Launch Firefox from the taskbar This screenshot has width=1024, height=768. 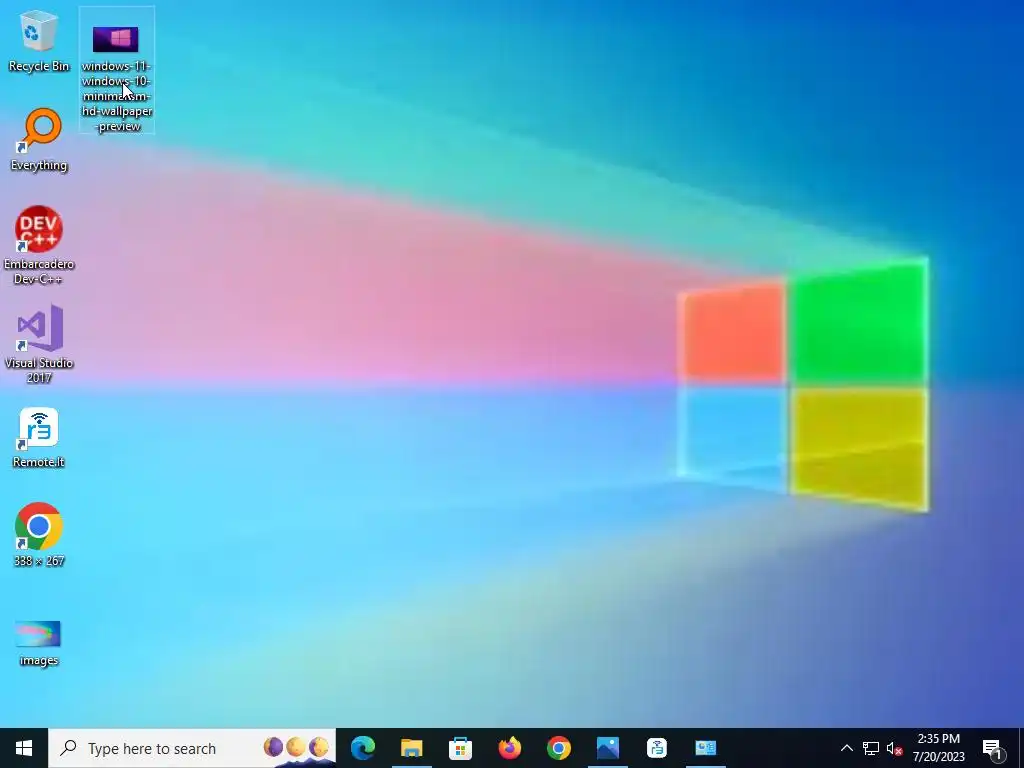click(509, 748)
